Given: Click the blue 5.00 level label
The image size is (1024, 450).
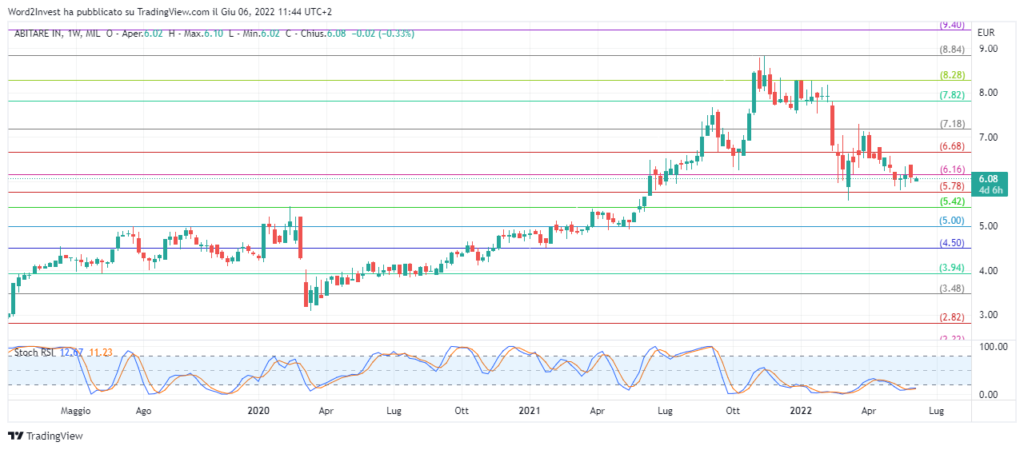Looking at the screenshot, I should [x=951, y=220].
